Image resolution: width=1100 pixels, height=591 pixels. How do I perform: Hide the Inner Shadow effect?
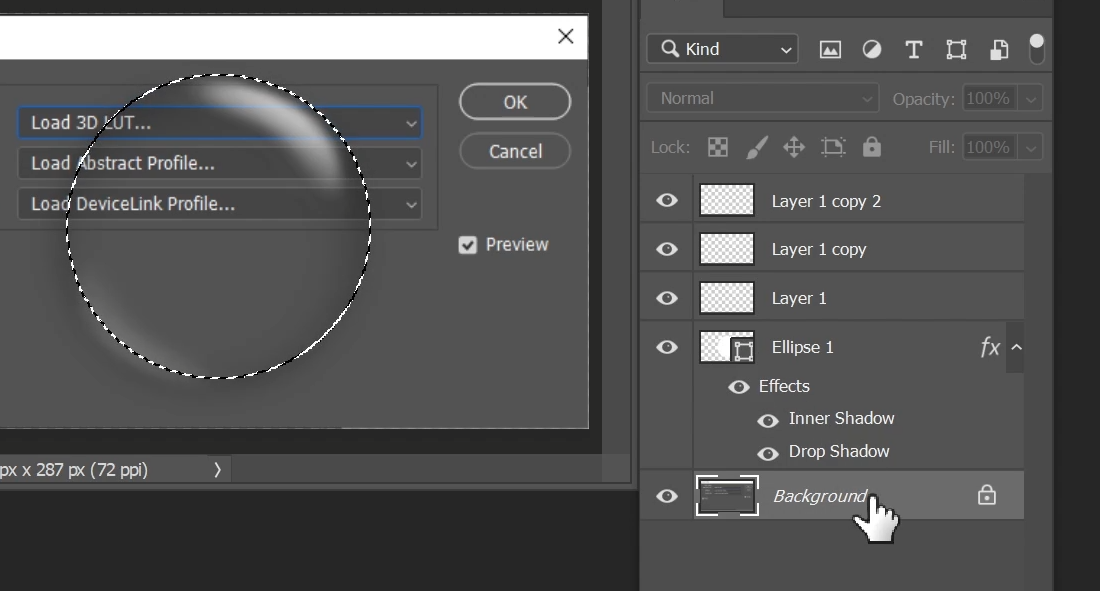[767, 420]
